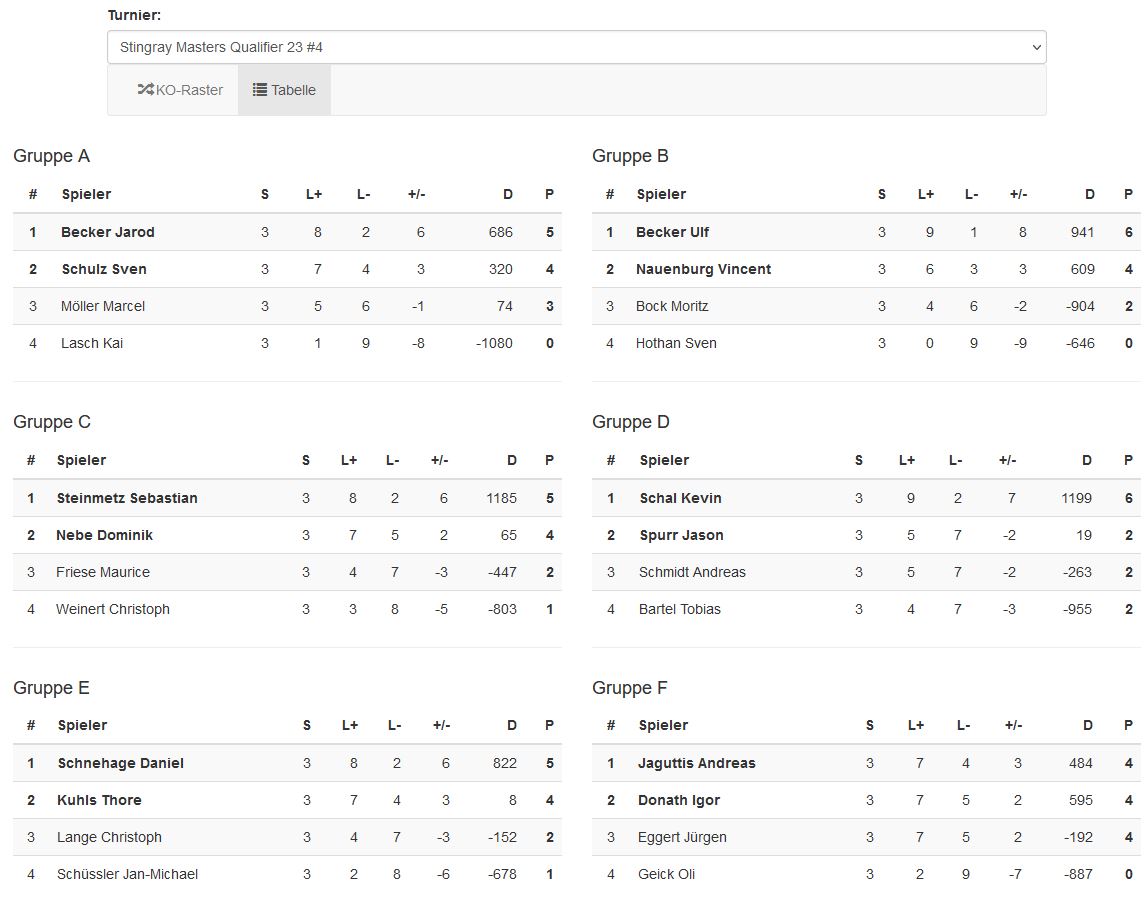Screen dimensions: 1147x902
Task: Click the D column header in Gruppe B
Action: pos(1090,194)
